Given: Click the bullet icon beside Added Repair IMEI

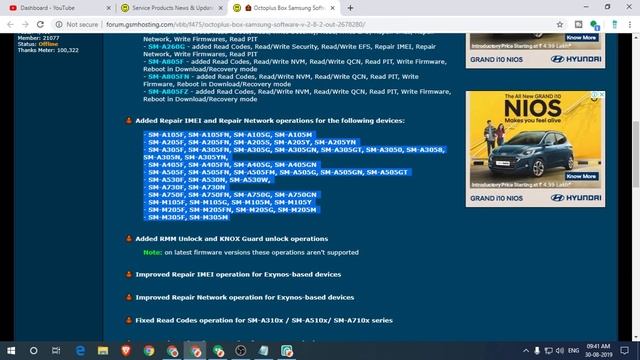Looking at the screenshot, I should tap(129, 120).
